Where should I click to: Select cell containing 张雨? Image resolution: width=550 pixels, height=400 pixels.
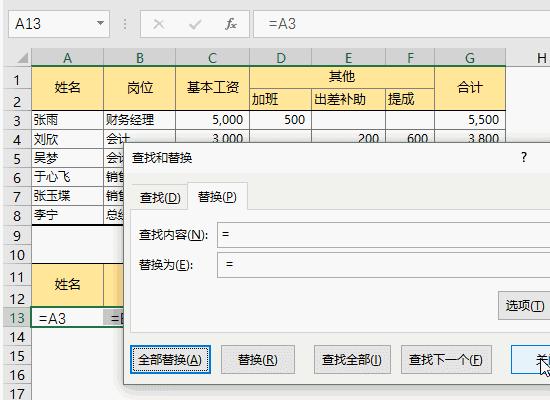pyautogui.click(x=68, y=120)
